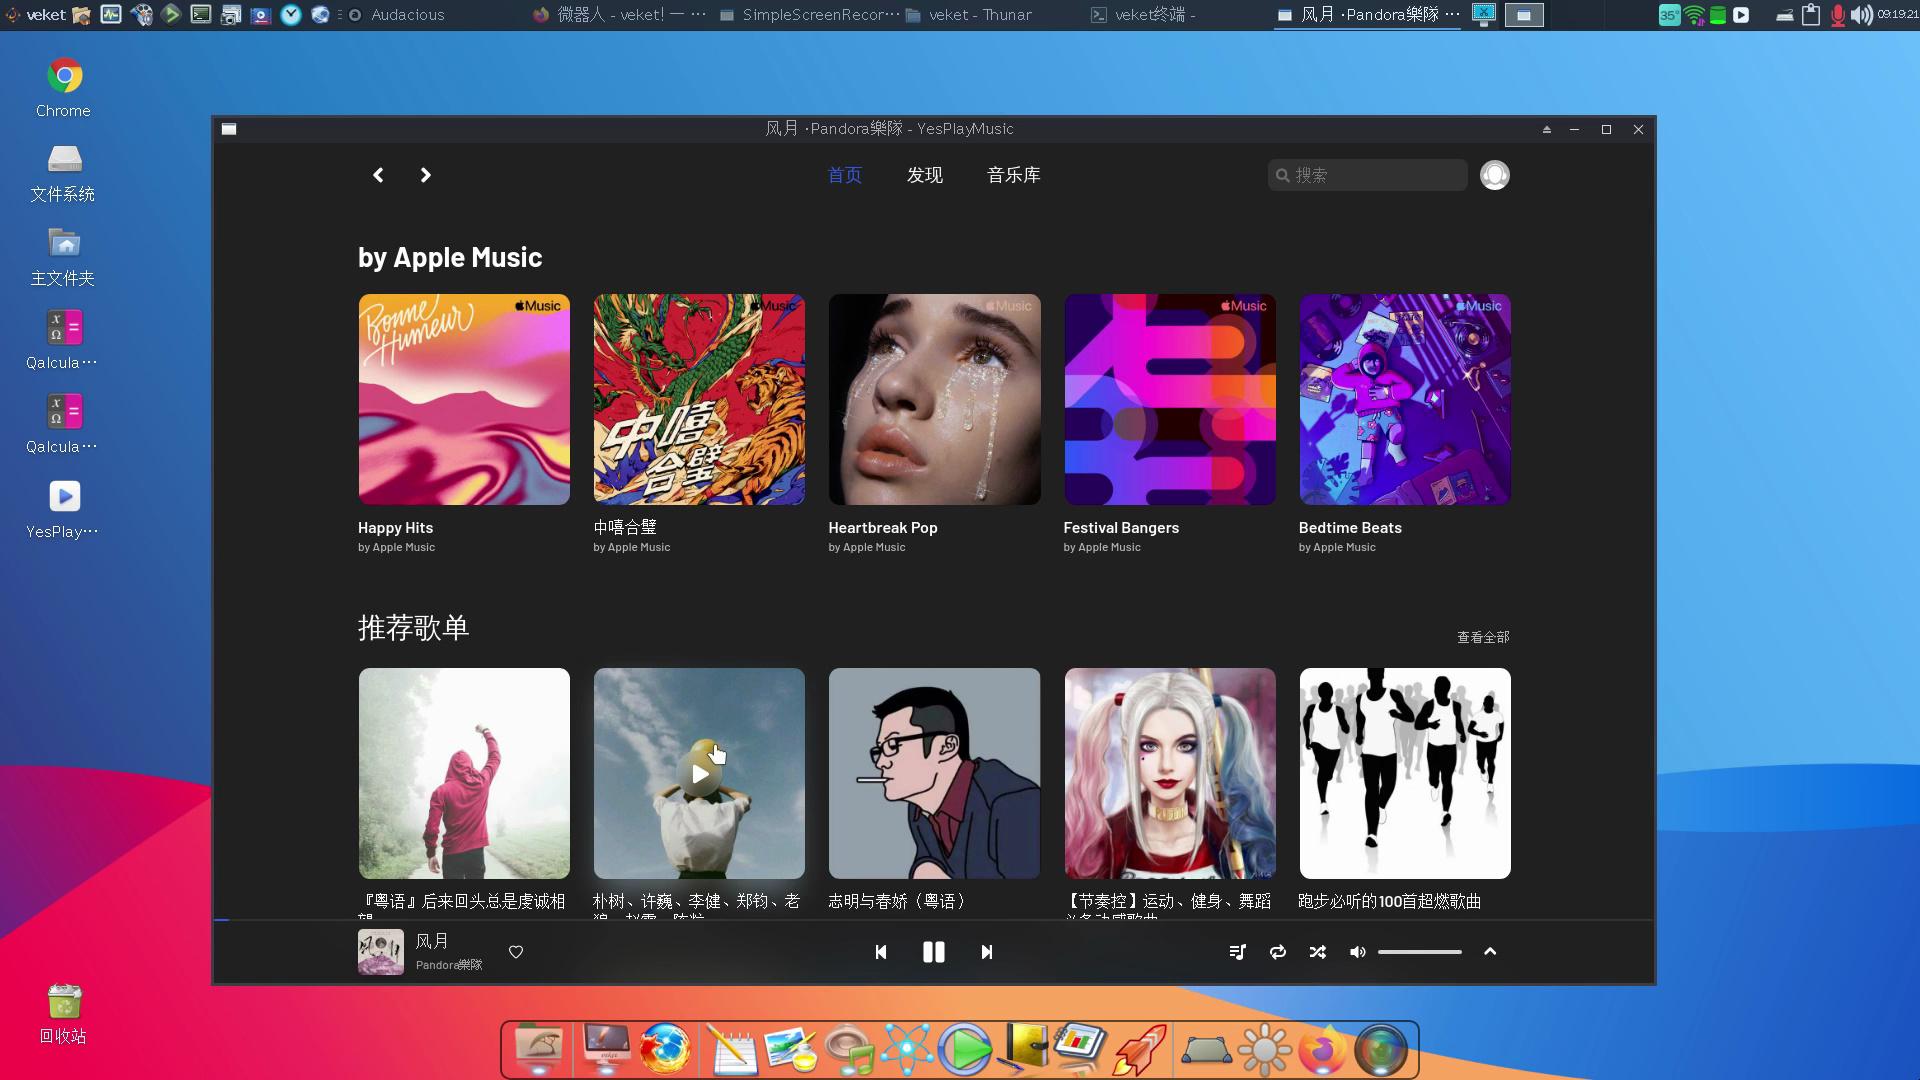
Task: Open the Heartbreak Pop playlist cover
Action: (934, 399)
